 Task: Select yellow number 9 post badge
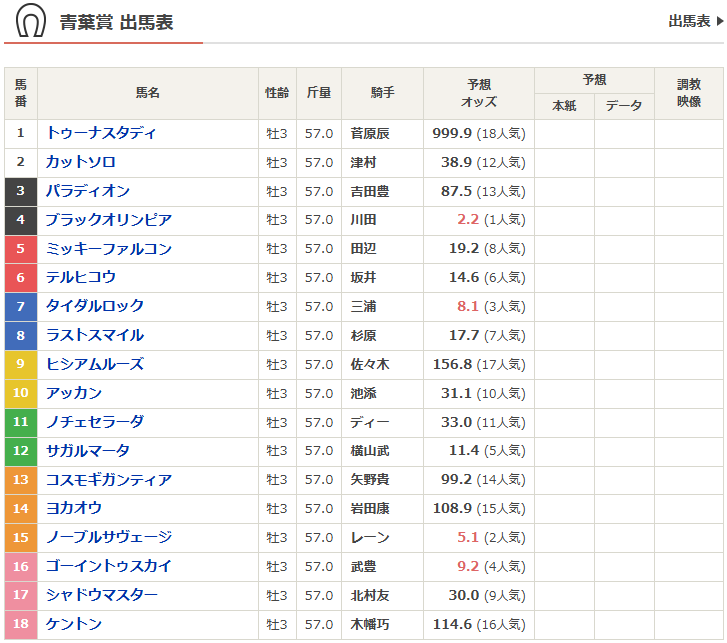click(21, 364)
